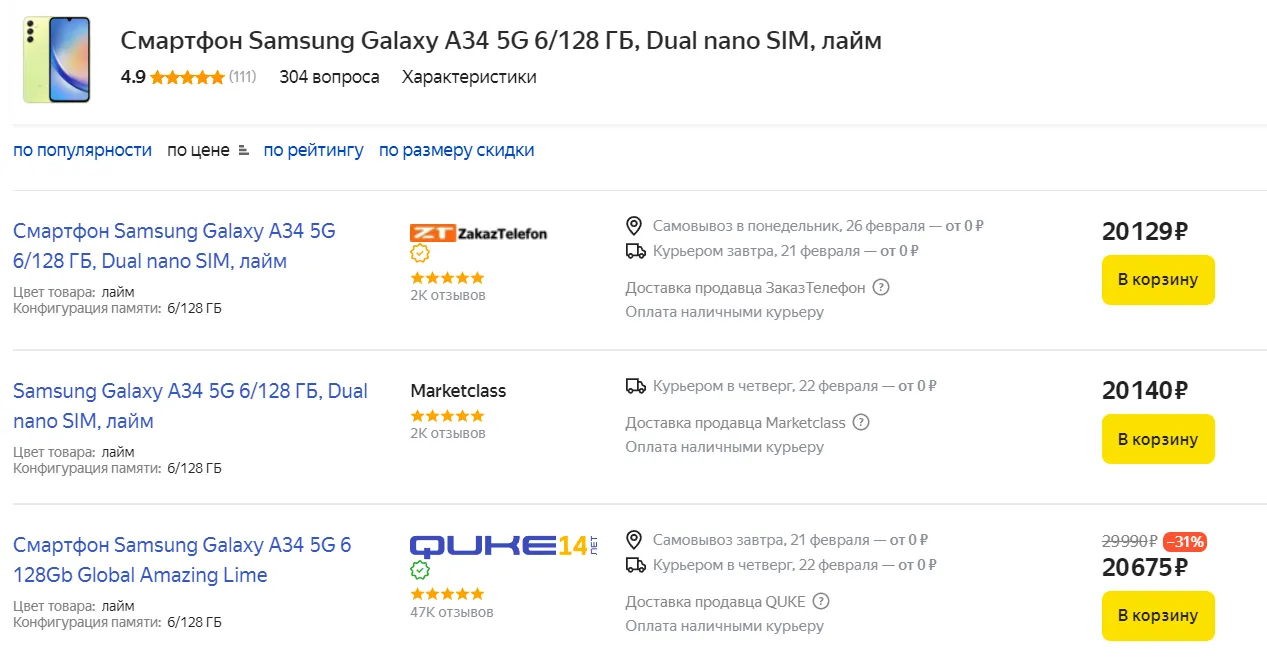Click the Samsung Galaxy A34 product thumbnail
This screenshot has width=1267, height=659.
[x=57, y=60]
